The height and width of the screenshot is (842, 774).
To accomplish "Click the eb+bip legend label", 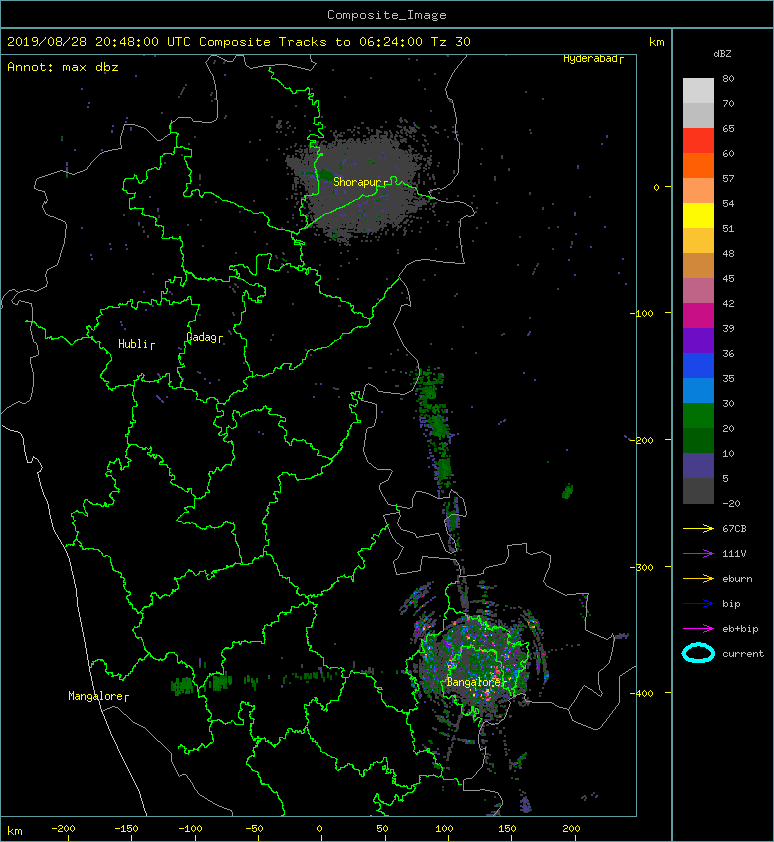I will 741,629.
